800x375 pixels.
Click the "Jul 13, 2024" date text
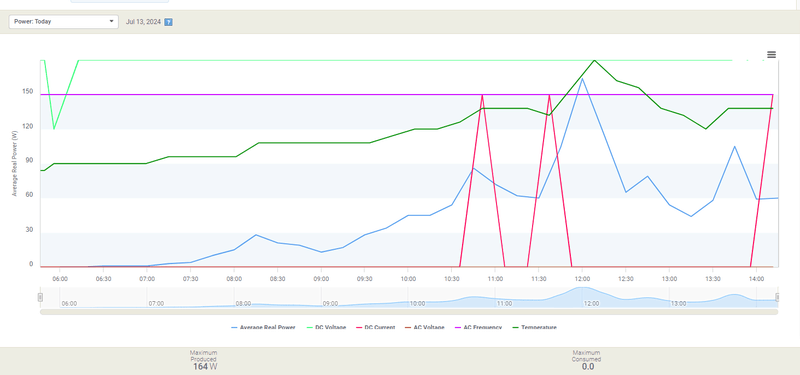point(143,22)
